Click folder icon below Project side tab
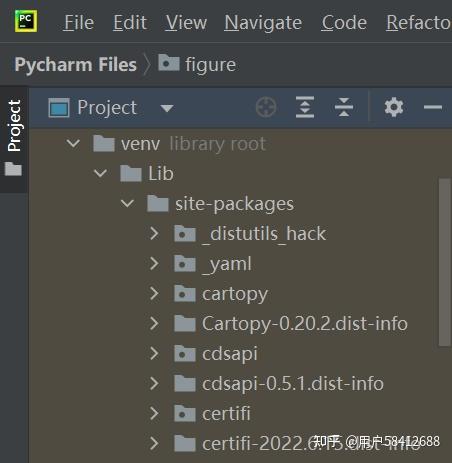The image size is (452, 463). point(13,169)
